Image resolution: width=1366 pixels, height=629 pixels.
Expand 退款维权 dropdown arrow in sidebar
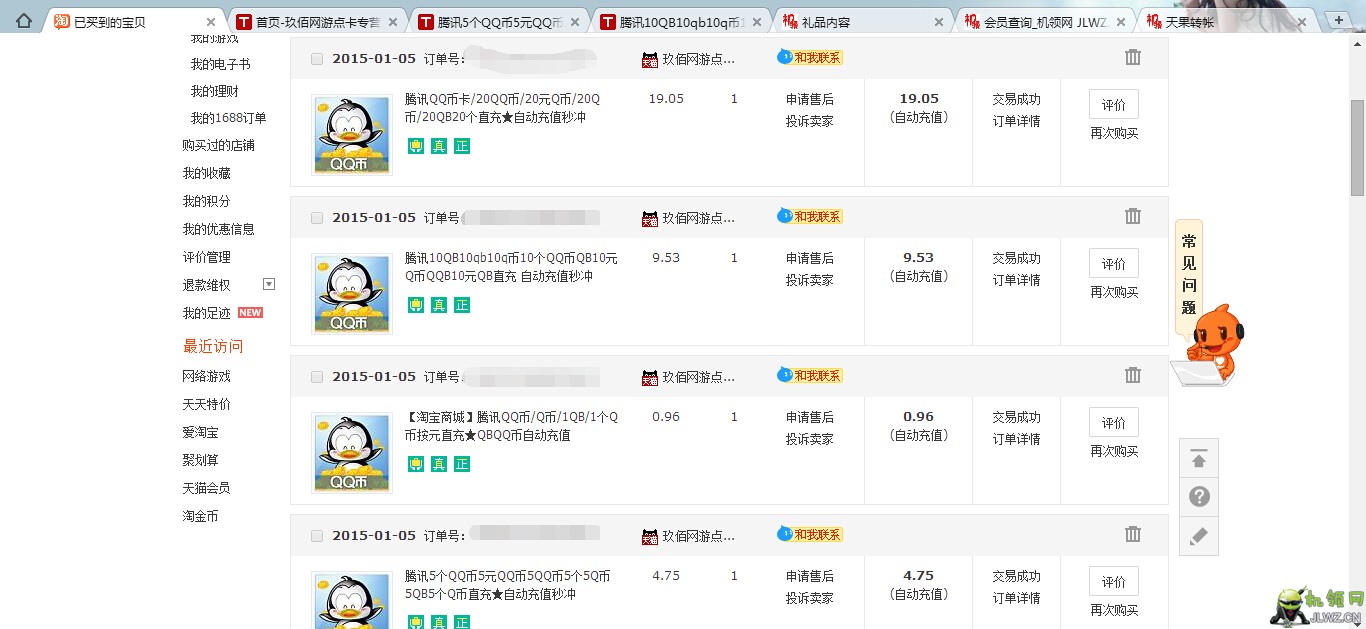pos(268,284)
